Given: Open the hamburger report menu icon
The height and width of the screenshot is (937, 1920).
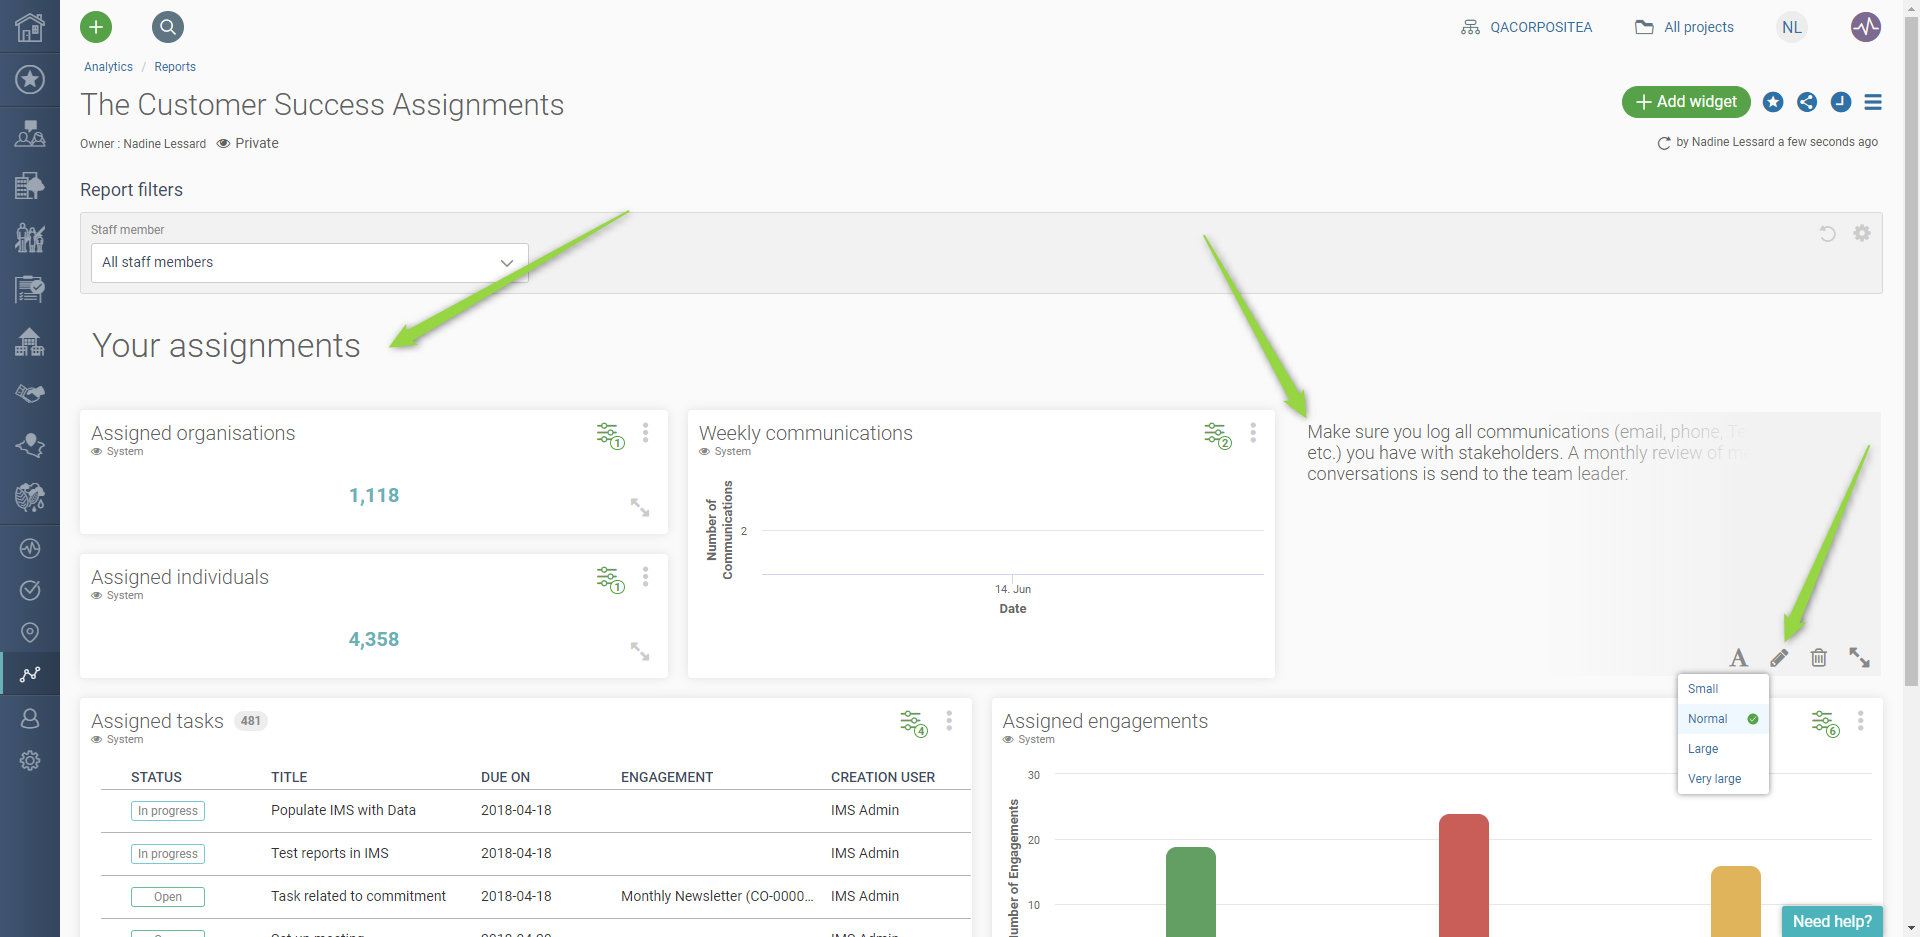Looking at the screenshot, I should pyautogui.click(x=1873, y=102).
